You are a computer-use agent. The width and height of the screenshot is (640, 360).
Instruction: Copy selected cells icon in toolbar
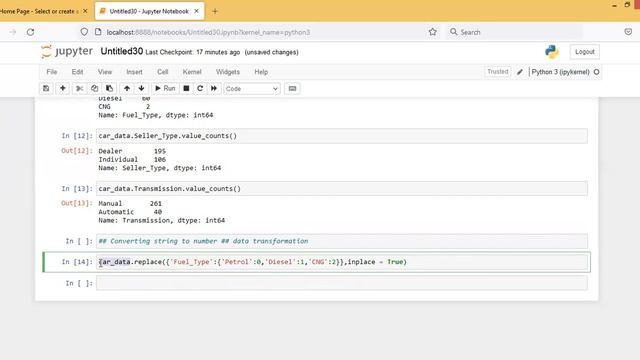click(94, 89)
